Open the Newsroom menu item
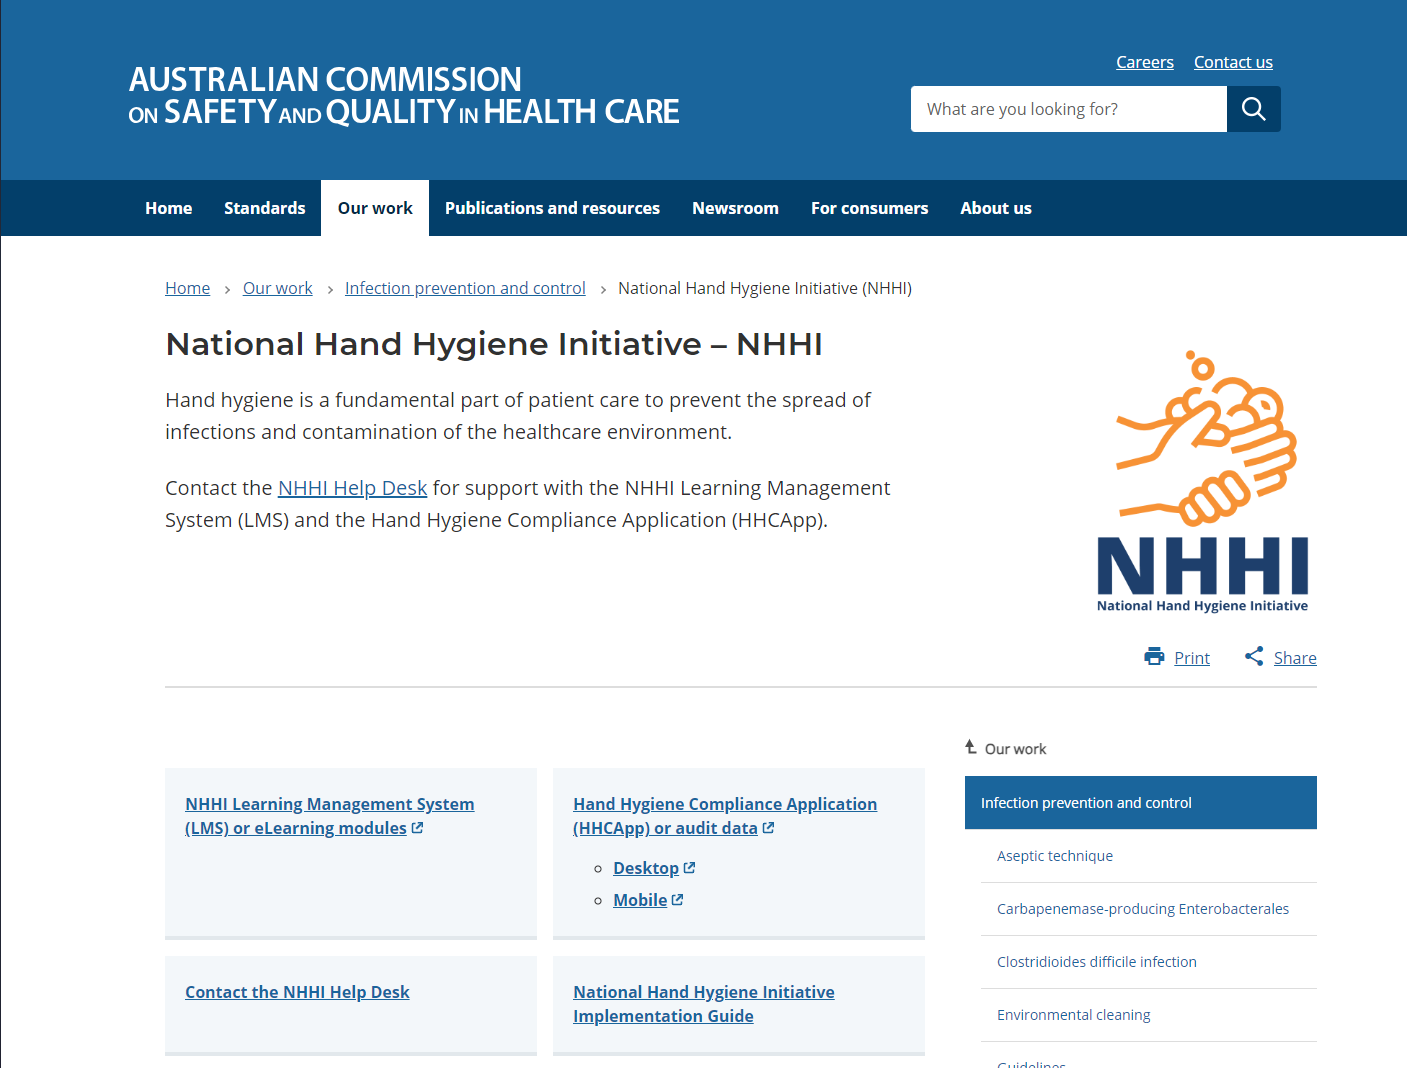1407x1068 pixels. pyautogui.click(x=735, y=208)
